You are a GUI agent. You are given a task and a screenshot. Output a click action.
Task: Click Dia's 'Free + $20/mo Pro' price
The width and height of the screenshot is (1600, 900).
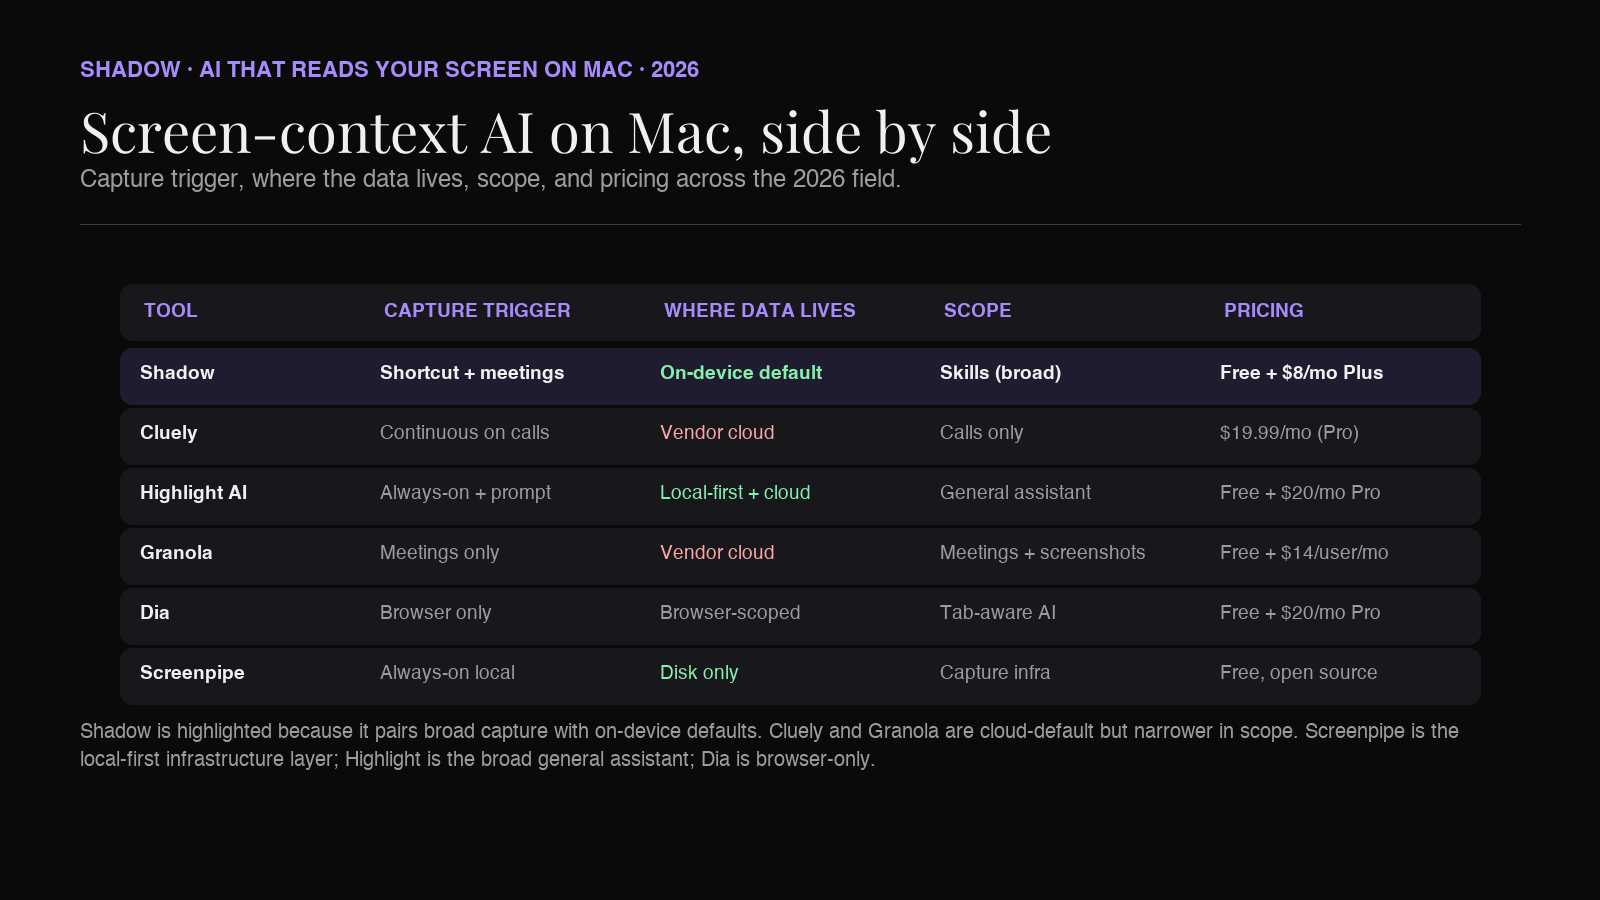[1300, 613]
